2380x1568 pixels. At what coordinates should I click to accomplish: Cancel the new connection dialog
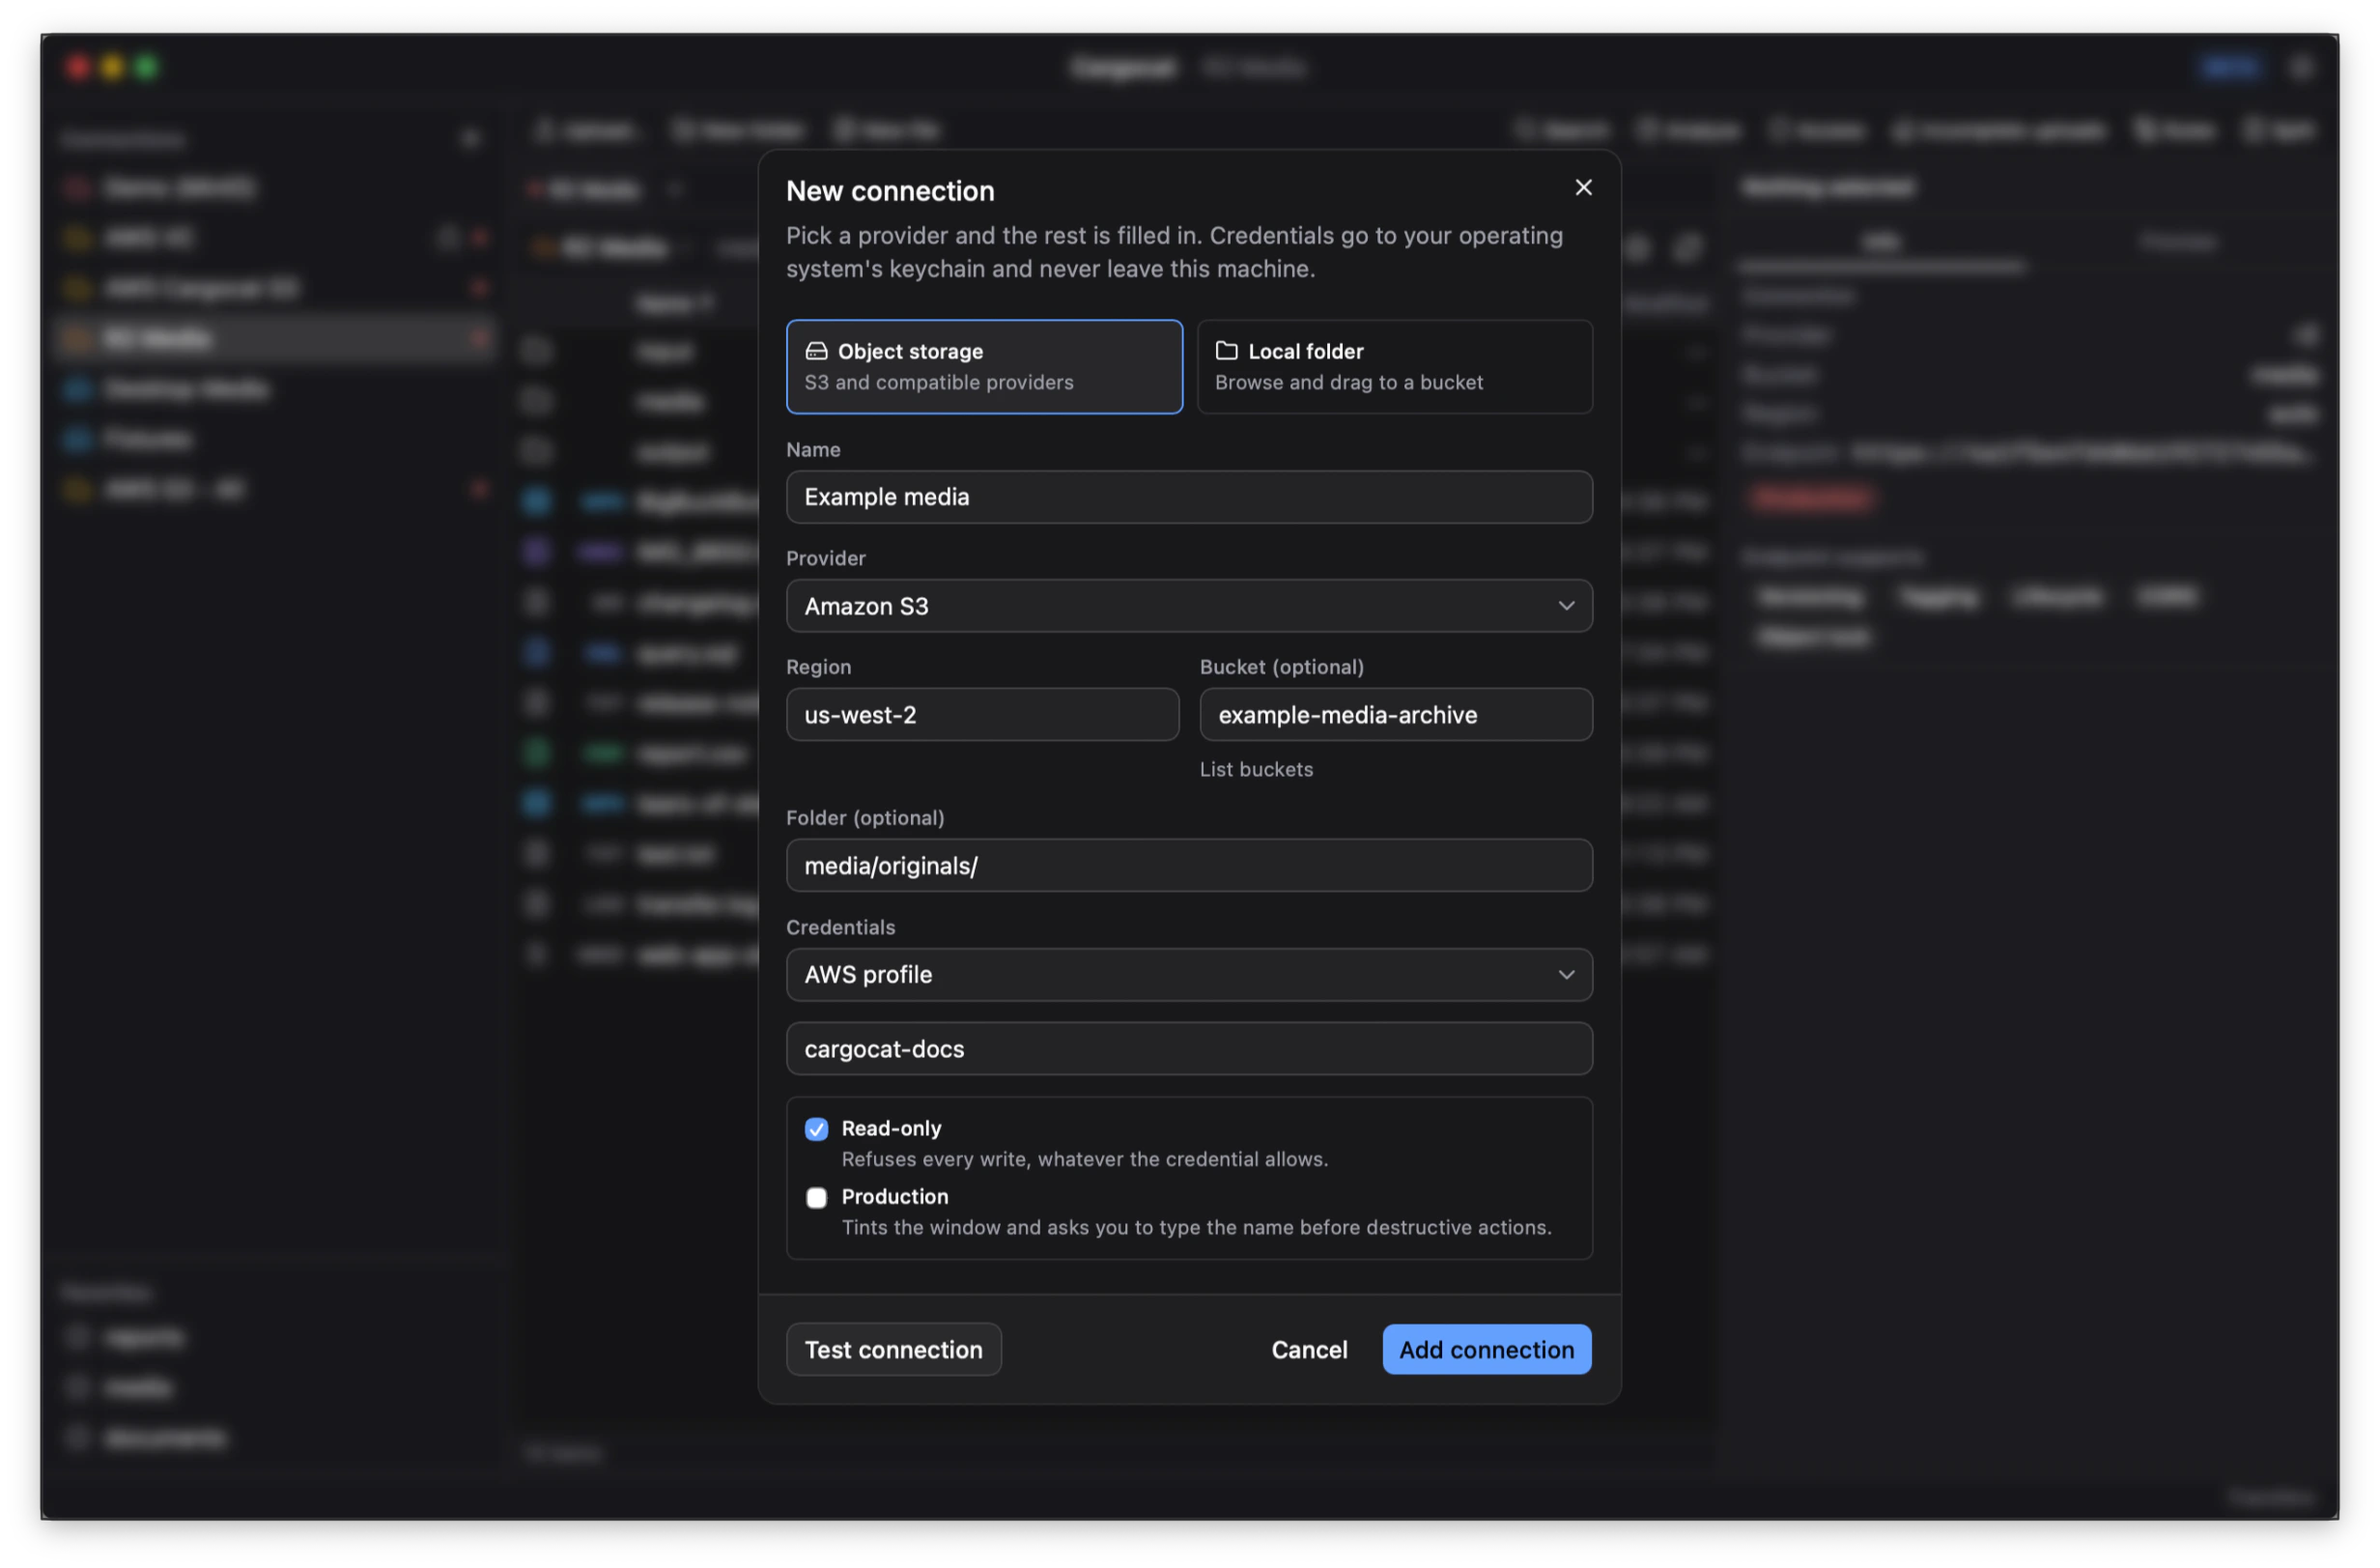[1309, 1350]
